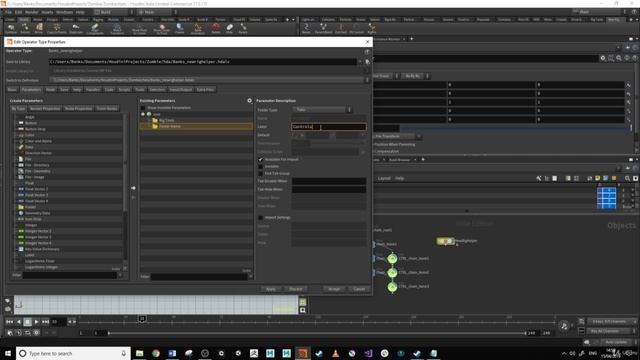
Task: Click the Hide shelf tool
Action: click(229, 29)
